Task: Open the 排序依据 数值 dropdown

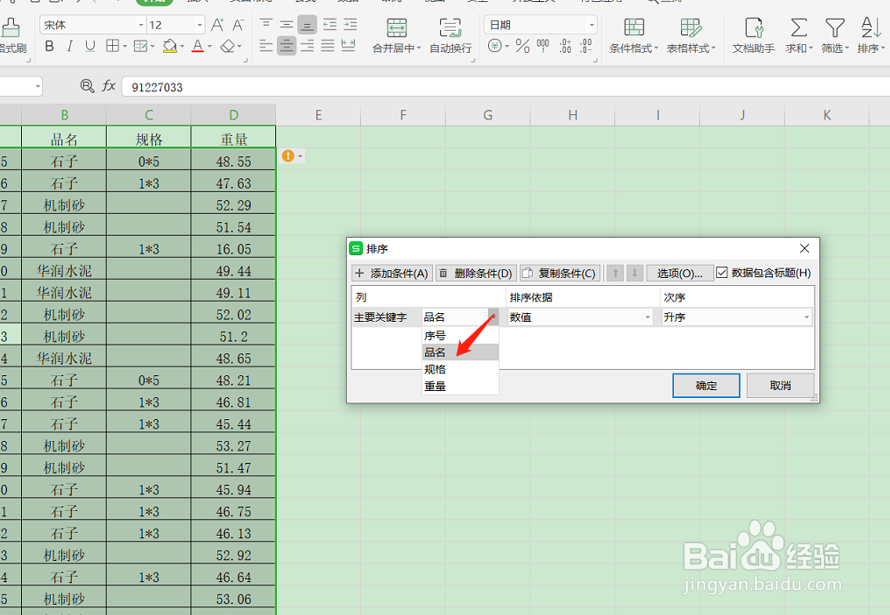Action: tap(580, 317)
